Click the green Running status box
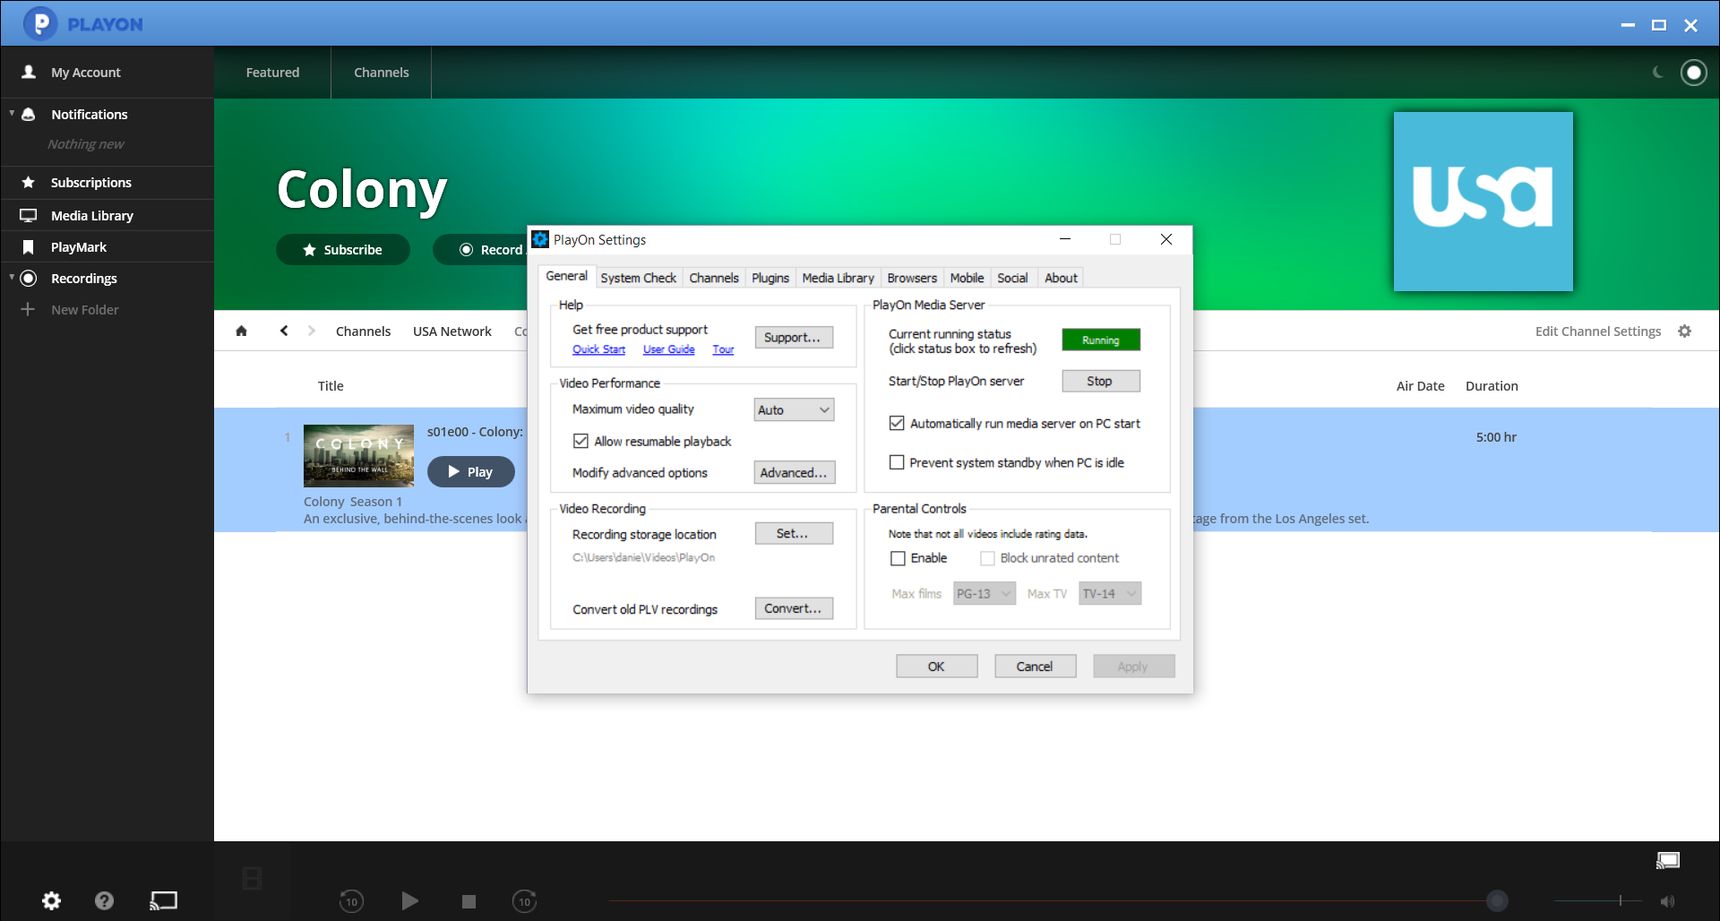 click(1101, 340)
